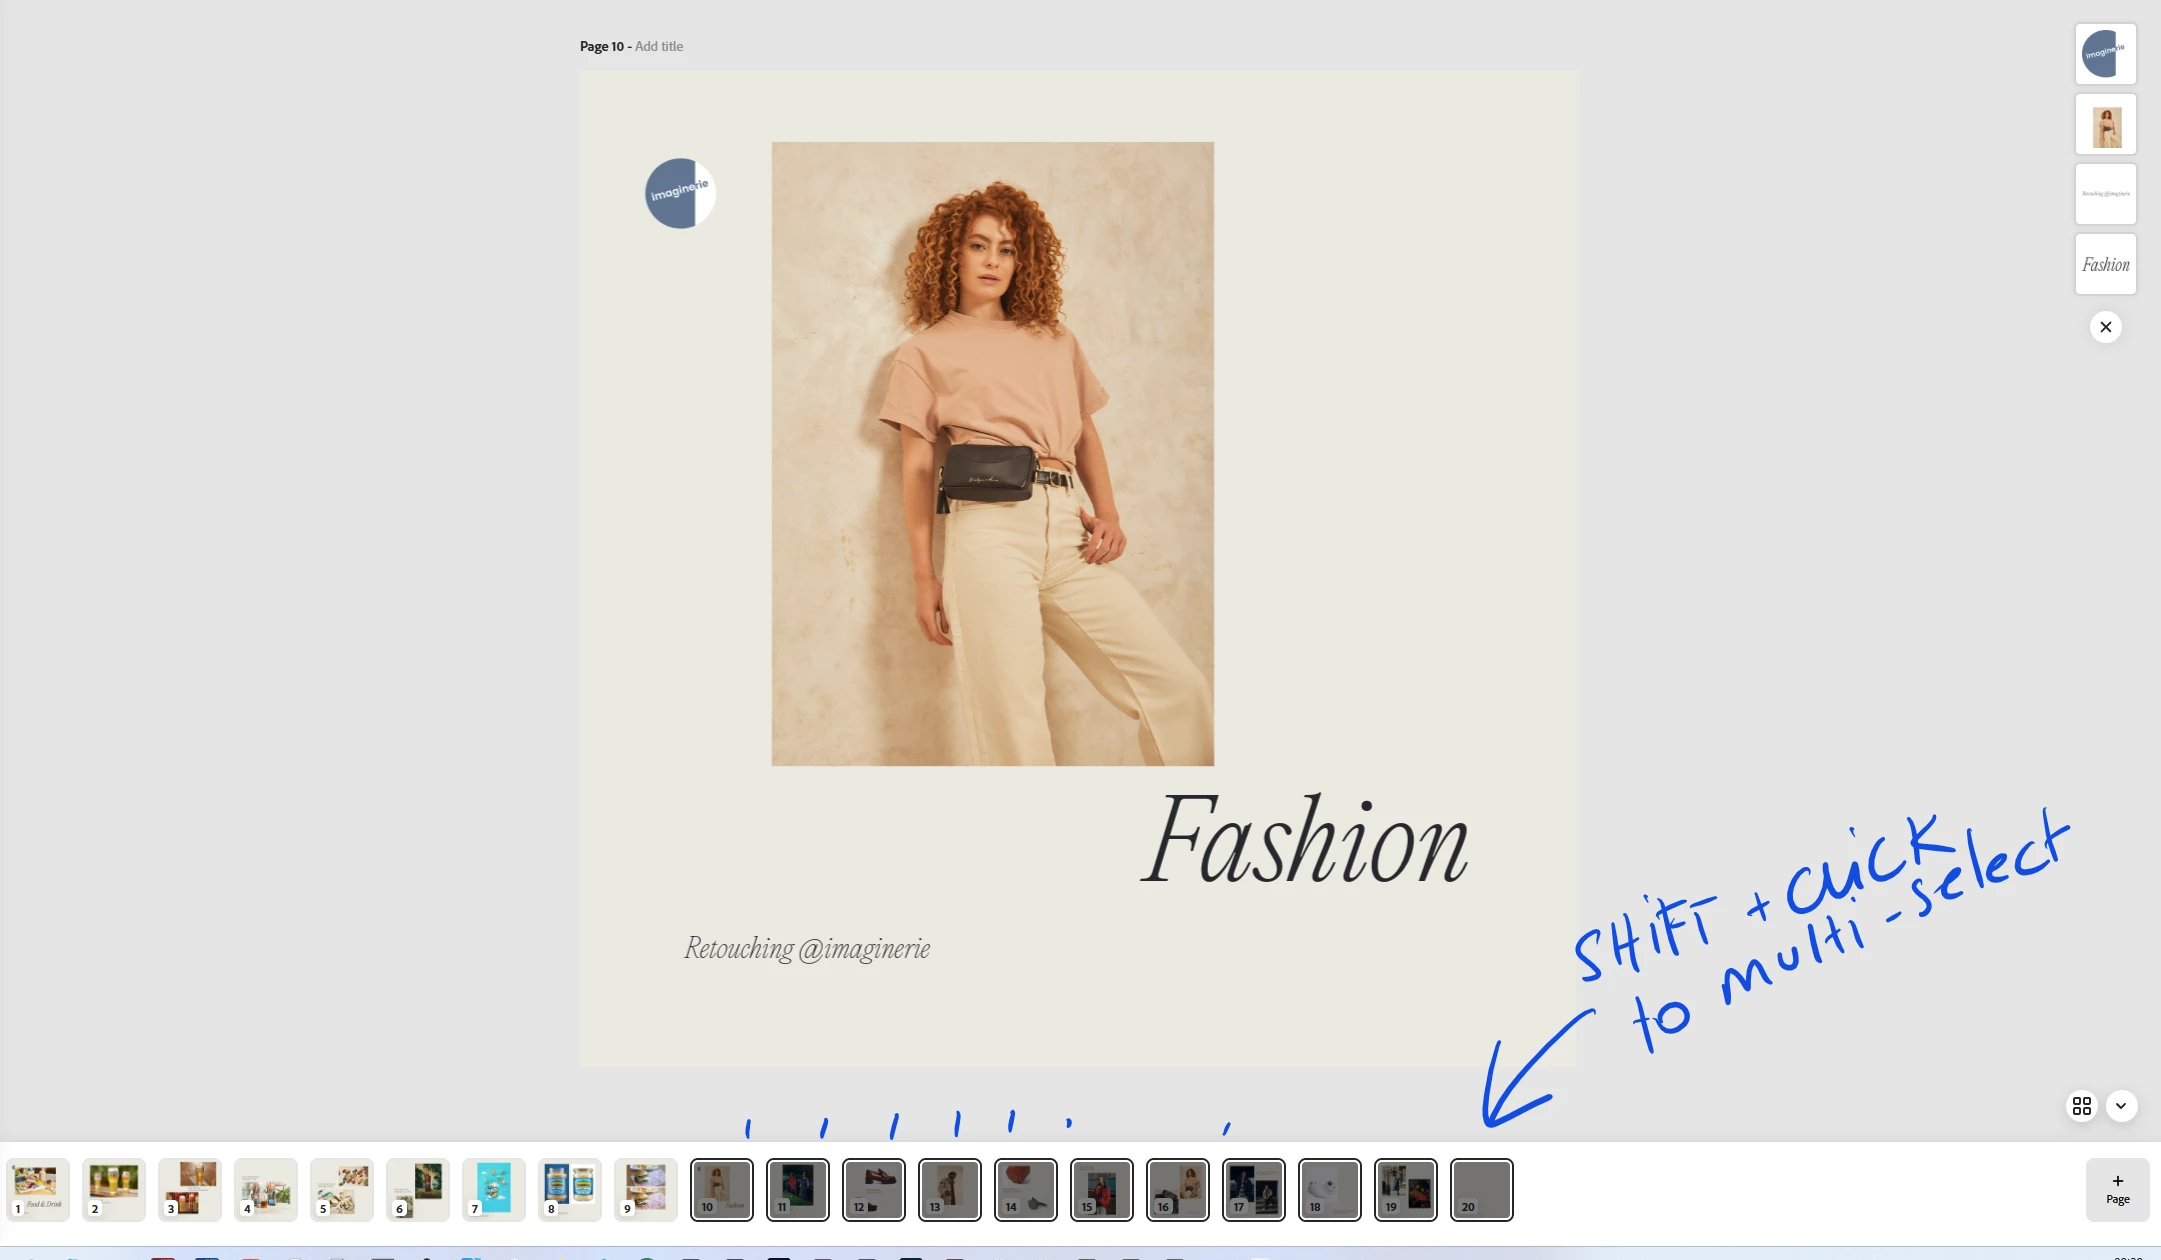The width and height of the screenshot is (2161, 1260).
Task: Close the layers stack panel
Action: 2105,327
